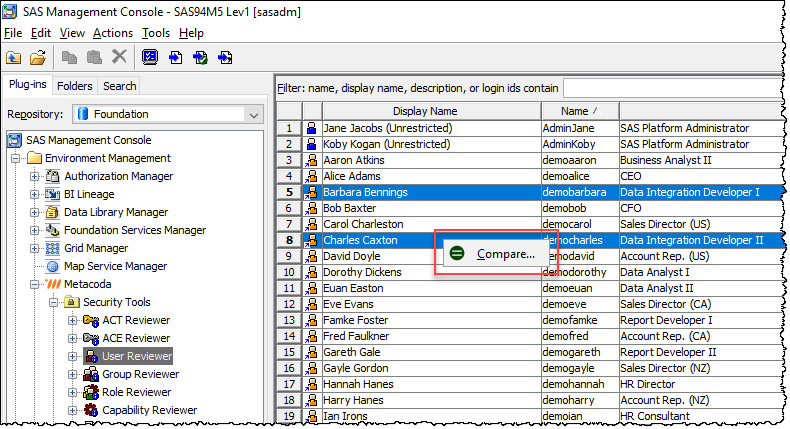The image size is (790, 429).
Task: Select the Koby Kogan (Unrestricted) row
Action: pos(529,144)
